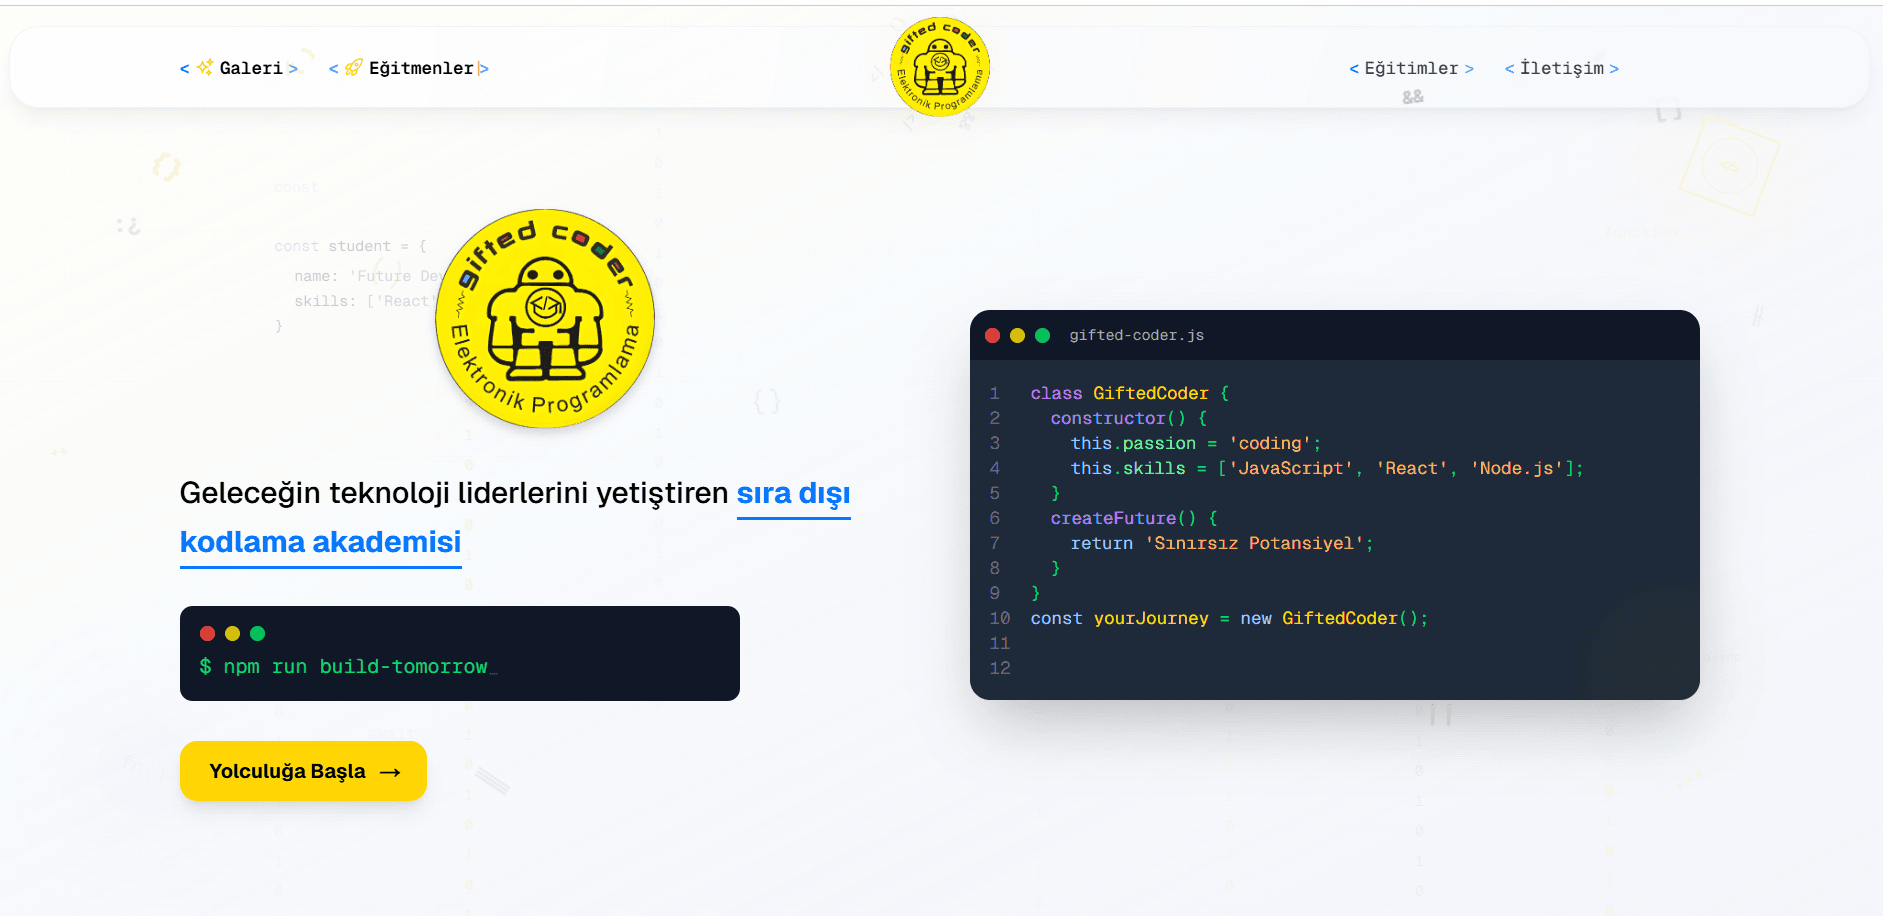Click the green dot in the npm terminal

point(257,633)
